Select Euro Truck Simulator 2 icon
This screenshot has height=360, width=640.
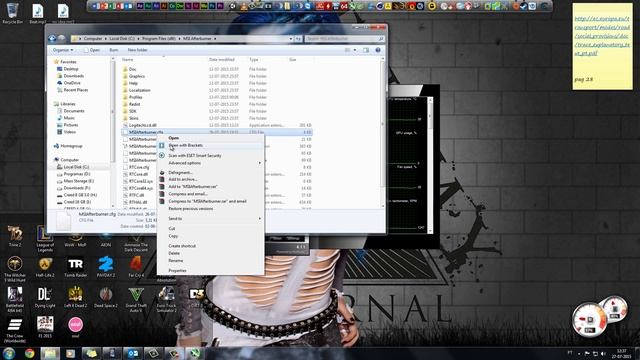(166, 300)
